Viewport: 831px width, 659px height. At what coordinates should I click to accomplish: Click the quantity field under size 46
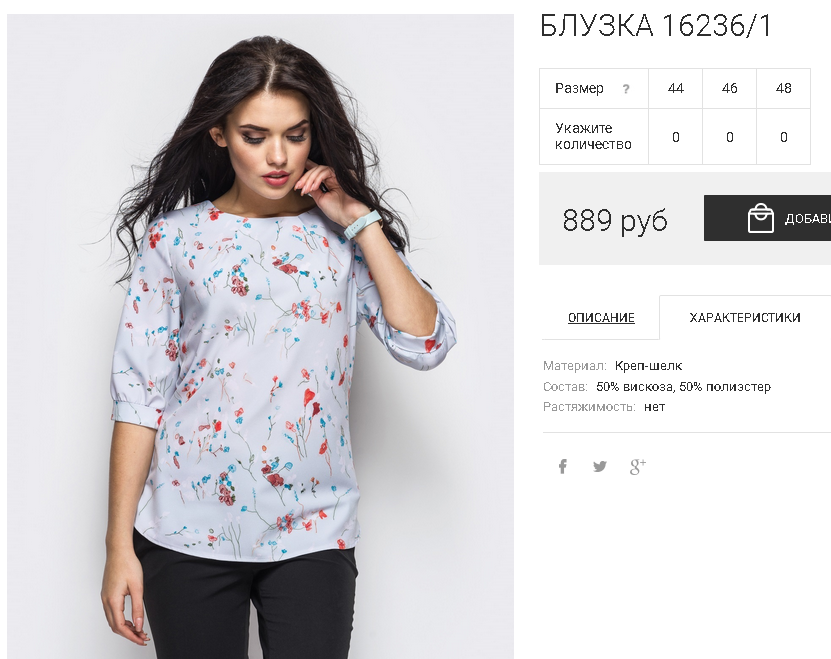pyautogui.click(x=729, y=137)
